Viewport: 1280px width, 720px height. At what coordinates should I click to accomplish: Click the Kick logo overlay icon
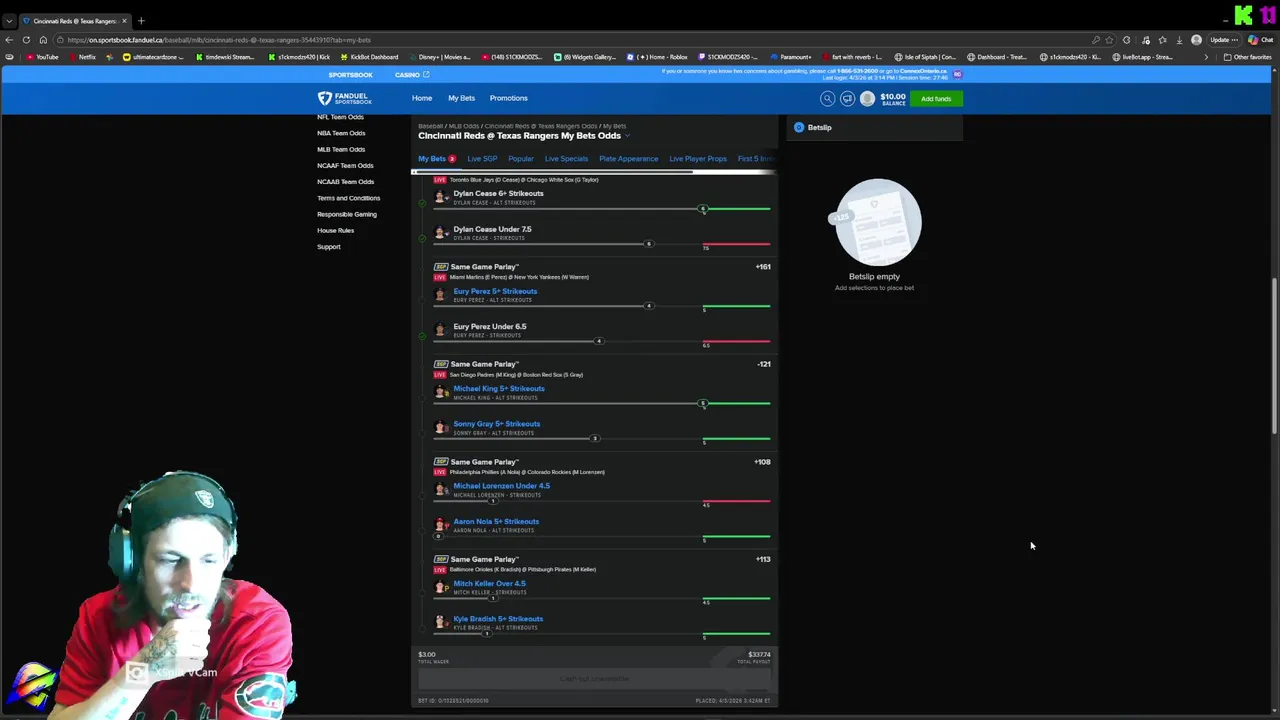point(1243,15)
